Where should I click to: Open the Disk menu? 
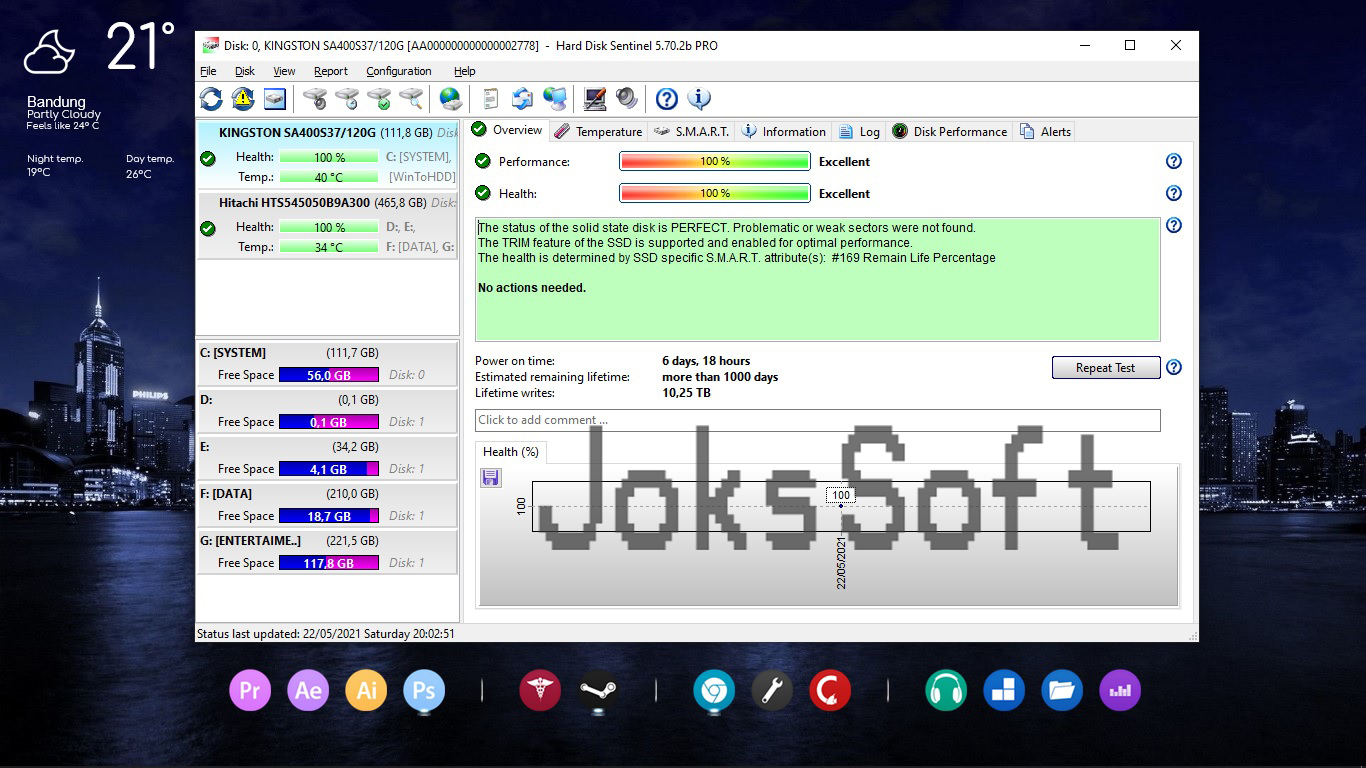click(244, 71)
